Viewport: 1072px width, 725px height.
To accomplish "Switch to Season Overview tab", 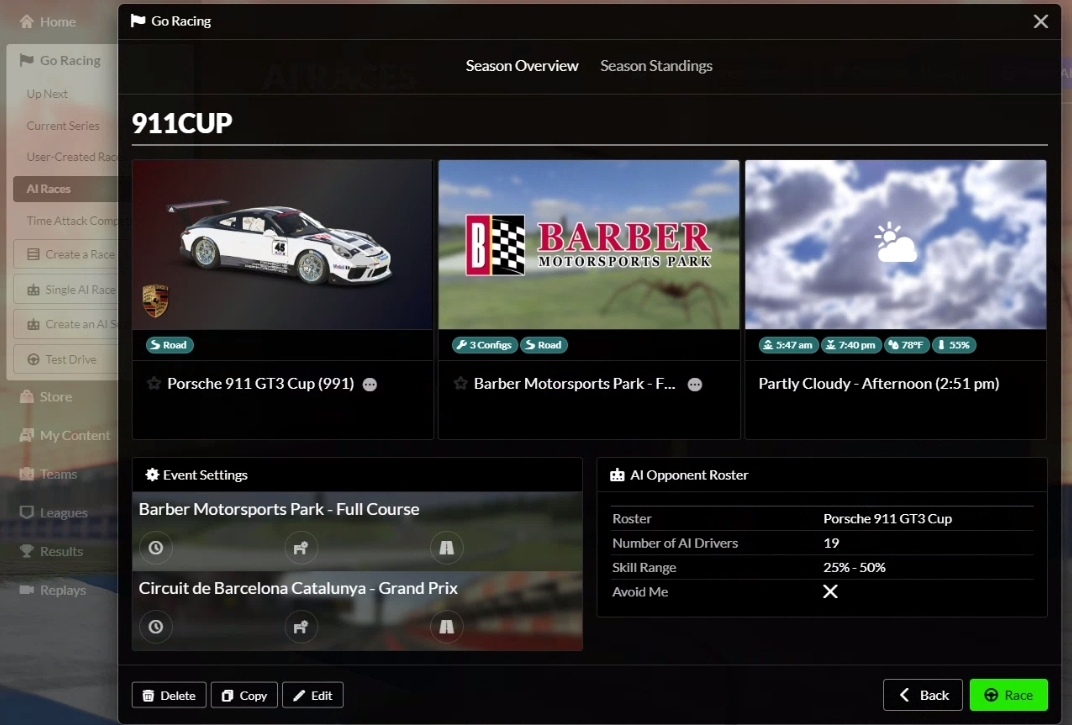I will pos(522,66).
